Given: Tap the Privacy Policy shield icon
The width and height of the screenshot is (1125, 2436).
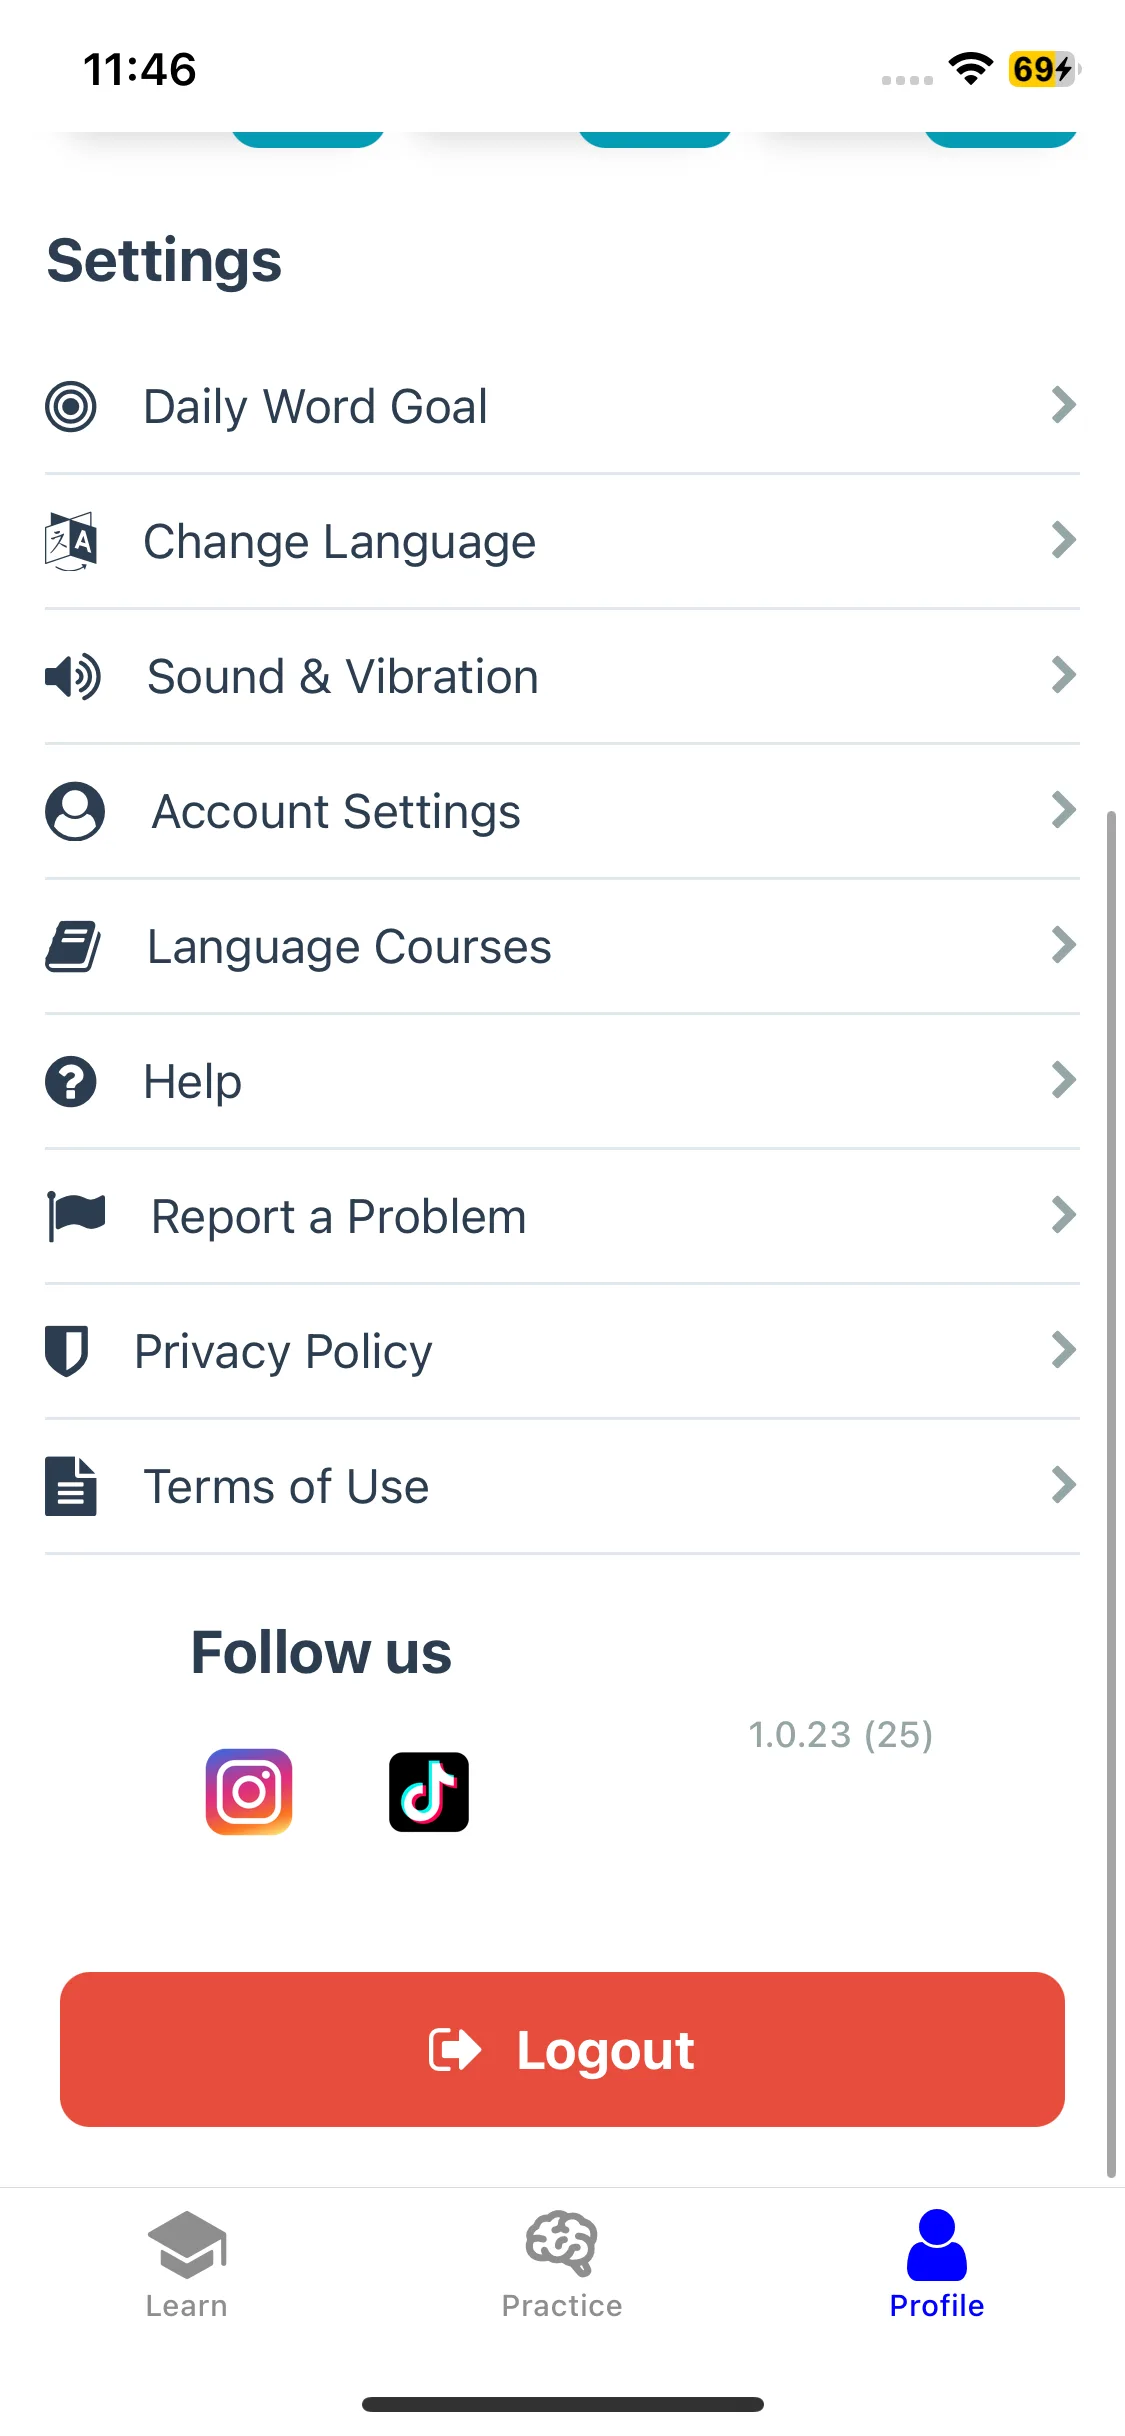Looking at the screenshot, I should coord(67,1351).
